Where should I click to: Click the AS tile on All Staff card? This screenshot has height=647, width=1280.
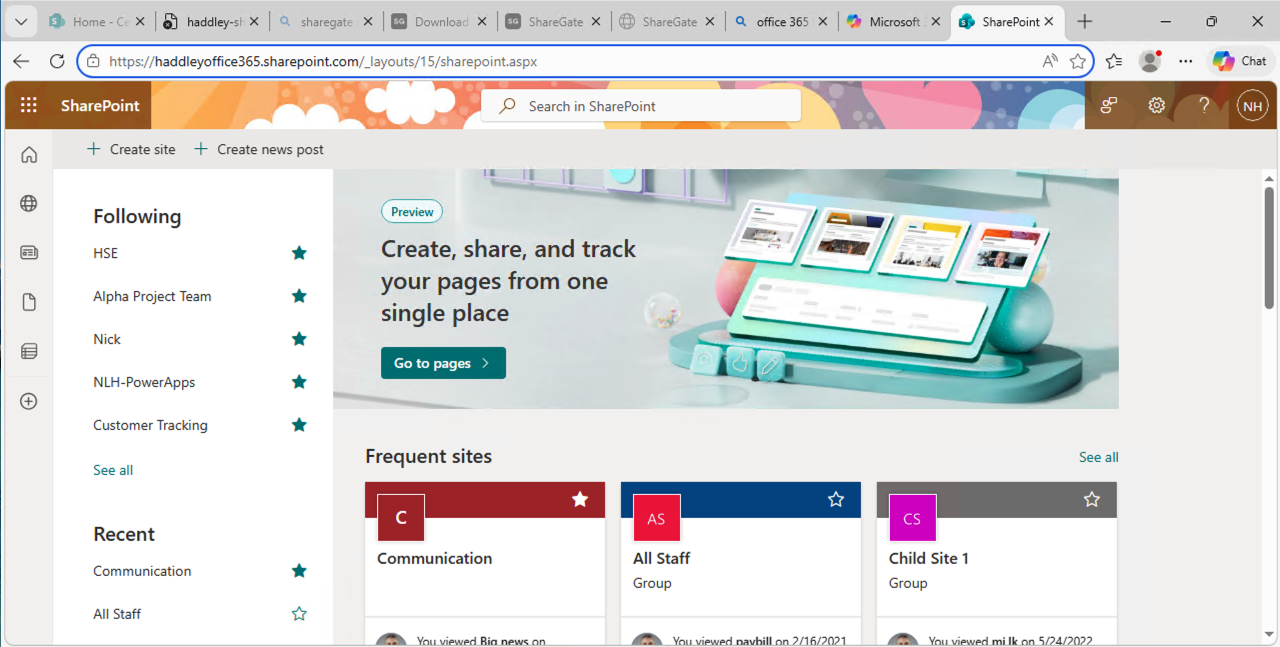[x=656, y=518]
